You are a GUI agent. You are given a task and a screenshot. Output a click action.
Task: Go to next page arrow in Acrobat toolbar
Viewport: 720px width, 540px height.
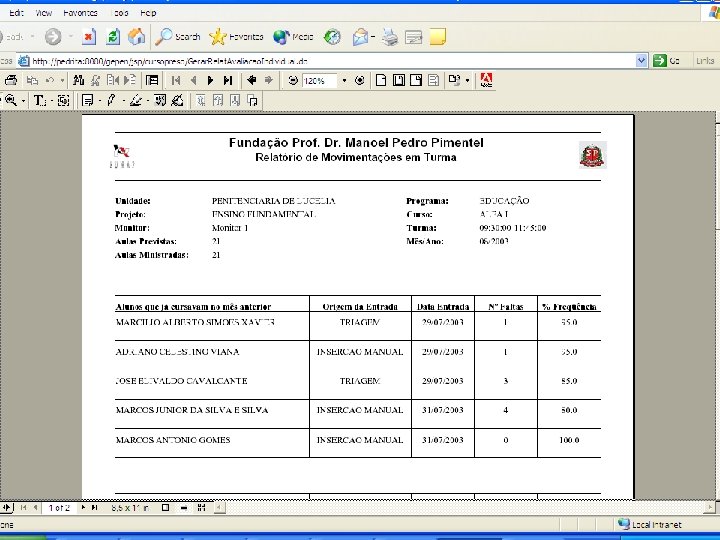210,80
